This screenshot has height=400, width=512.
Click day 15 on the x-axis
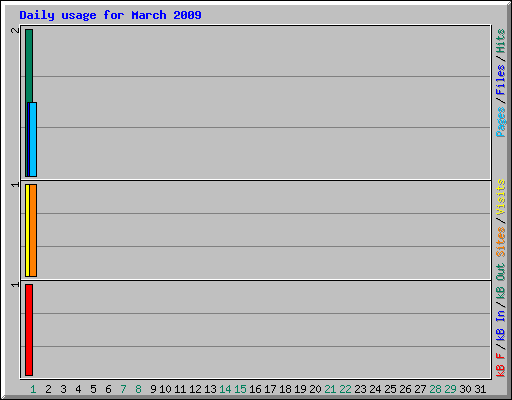pos(240,389)
